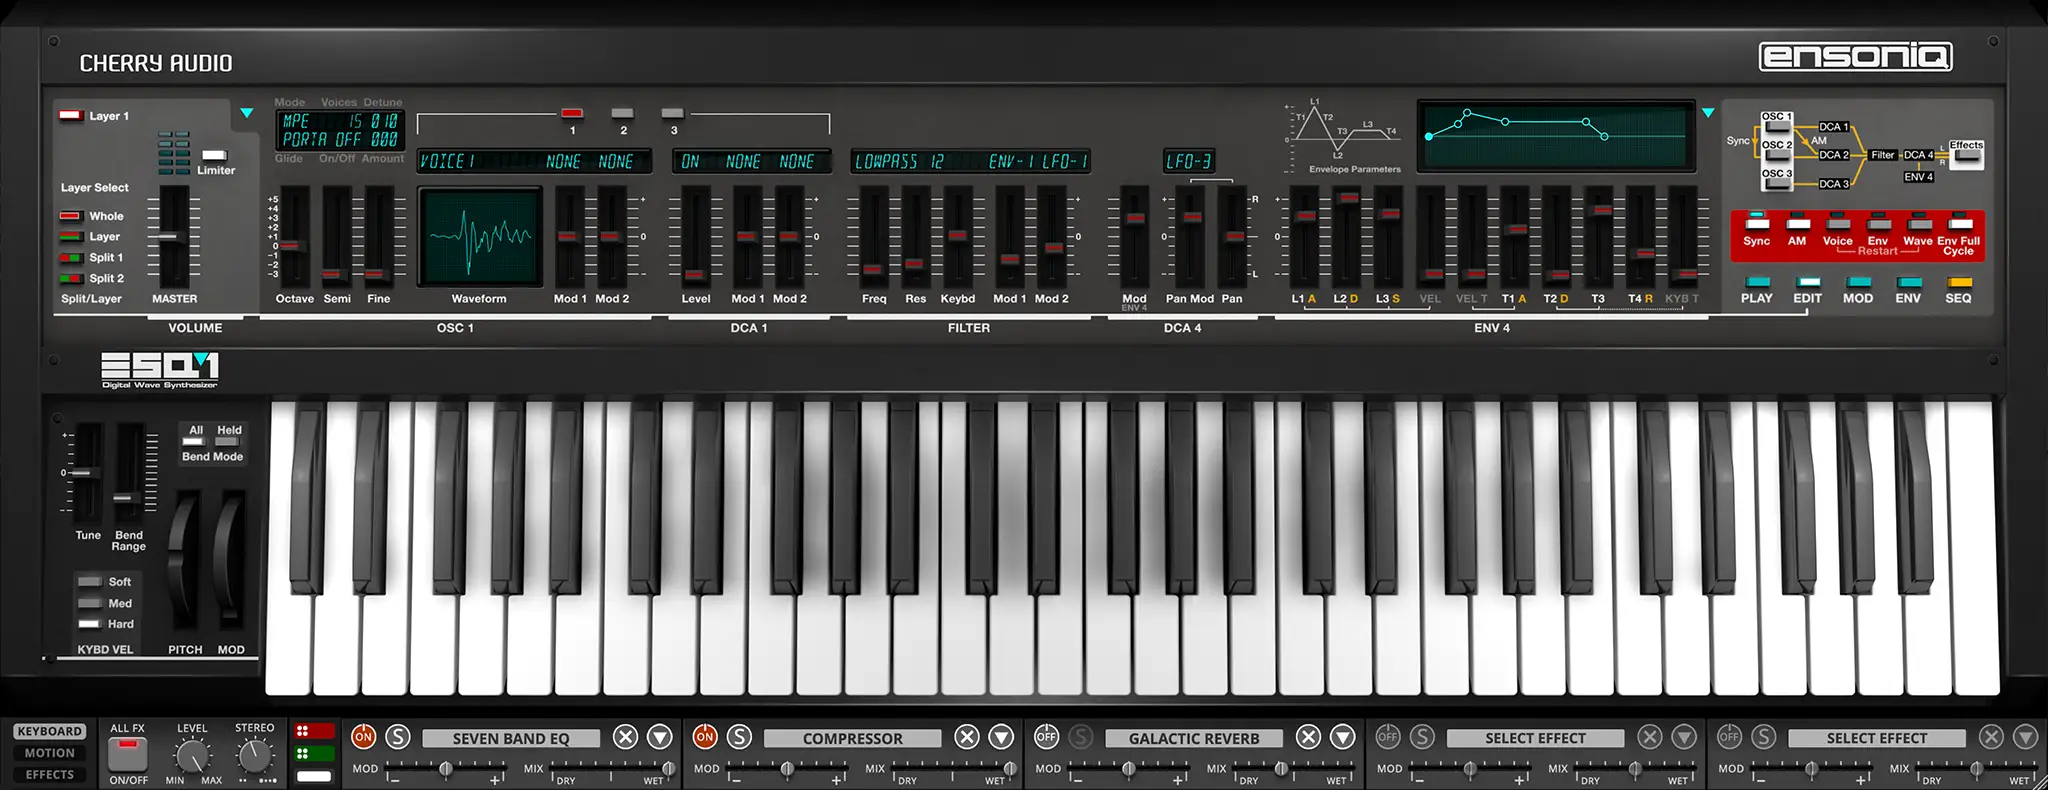Solo the Galactic Reverb effect
Image resolution: width=2048 pixels, height=790 pixels.
(x=1081, y=737)
